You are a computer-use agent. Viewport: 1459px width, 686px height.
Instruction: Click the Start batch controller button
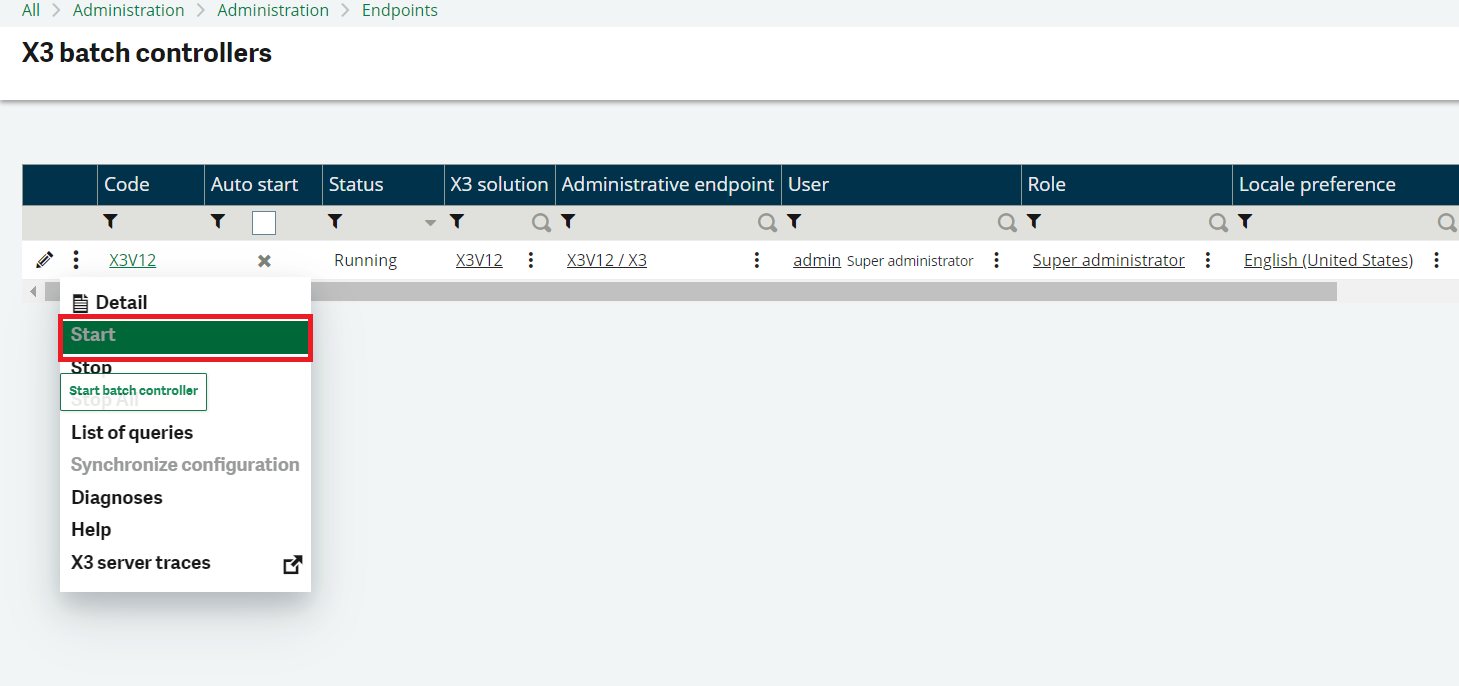pyautogui.click(x=133, y=391)
